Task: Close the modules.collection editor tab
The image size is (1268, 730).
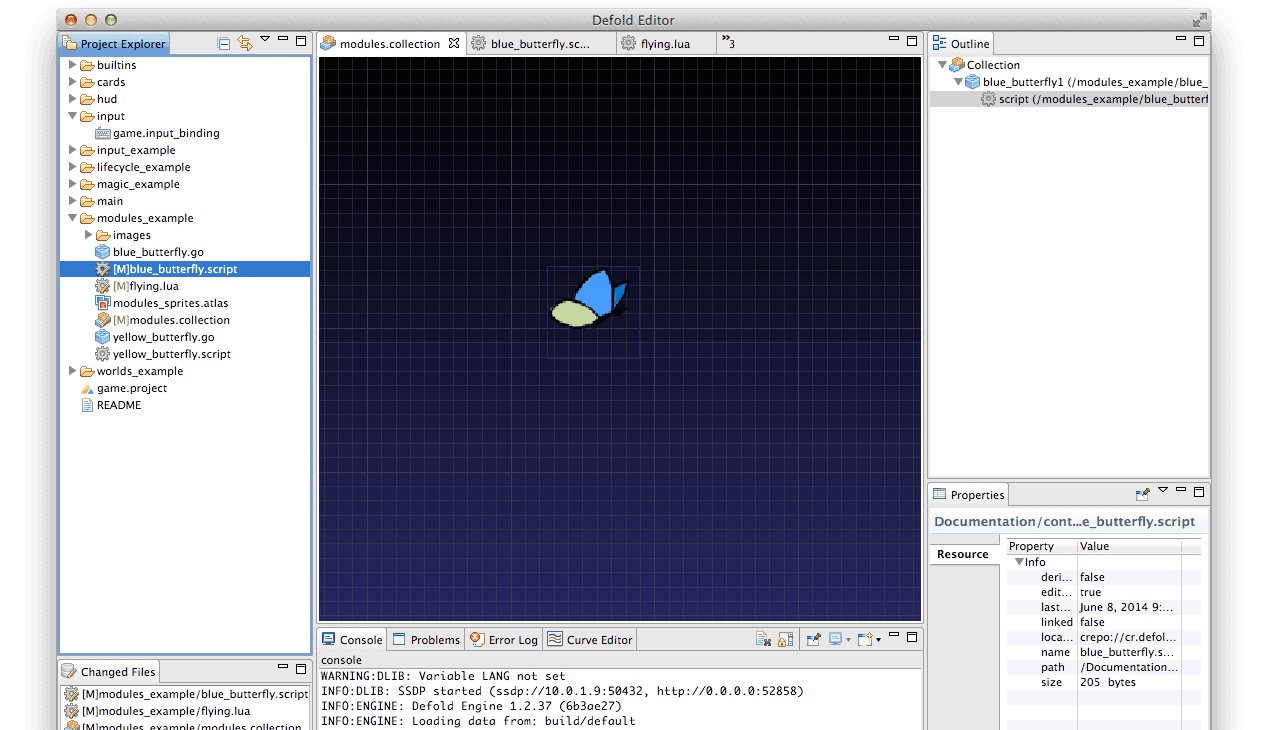Action: click(454, 43)
